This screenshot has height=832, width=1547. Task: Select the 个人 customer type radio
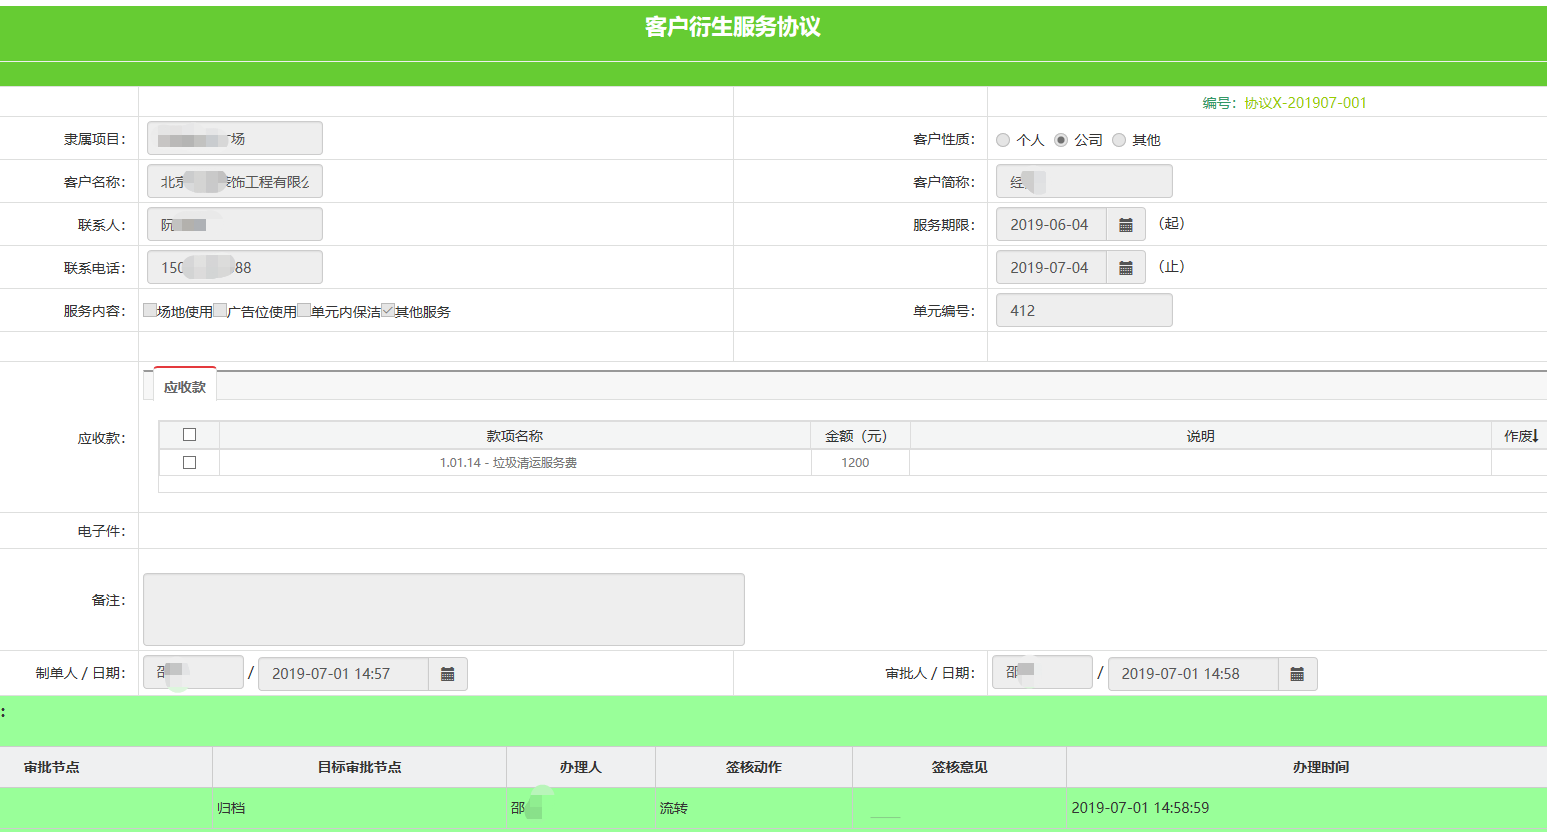[x=1003, y=140]
